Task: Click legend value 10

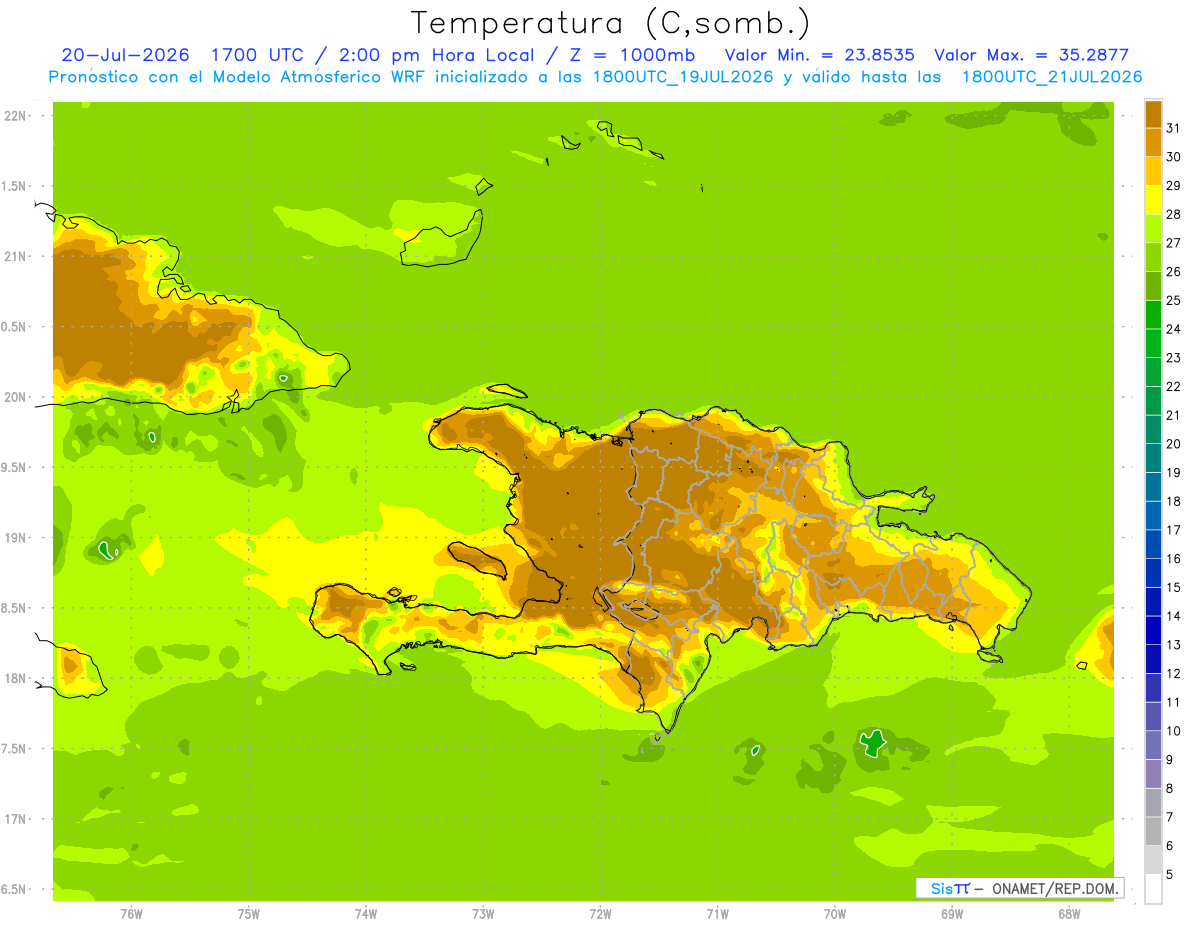Action: coord(1174,731)
